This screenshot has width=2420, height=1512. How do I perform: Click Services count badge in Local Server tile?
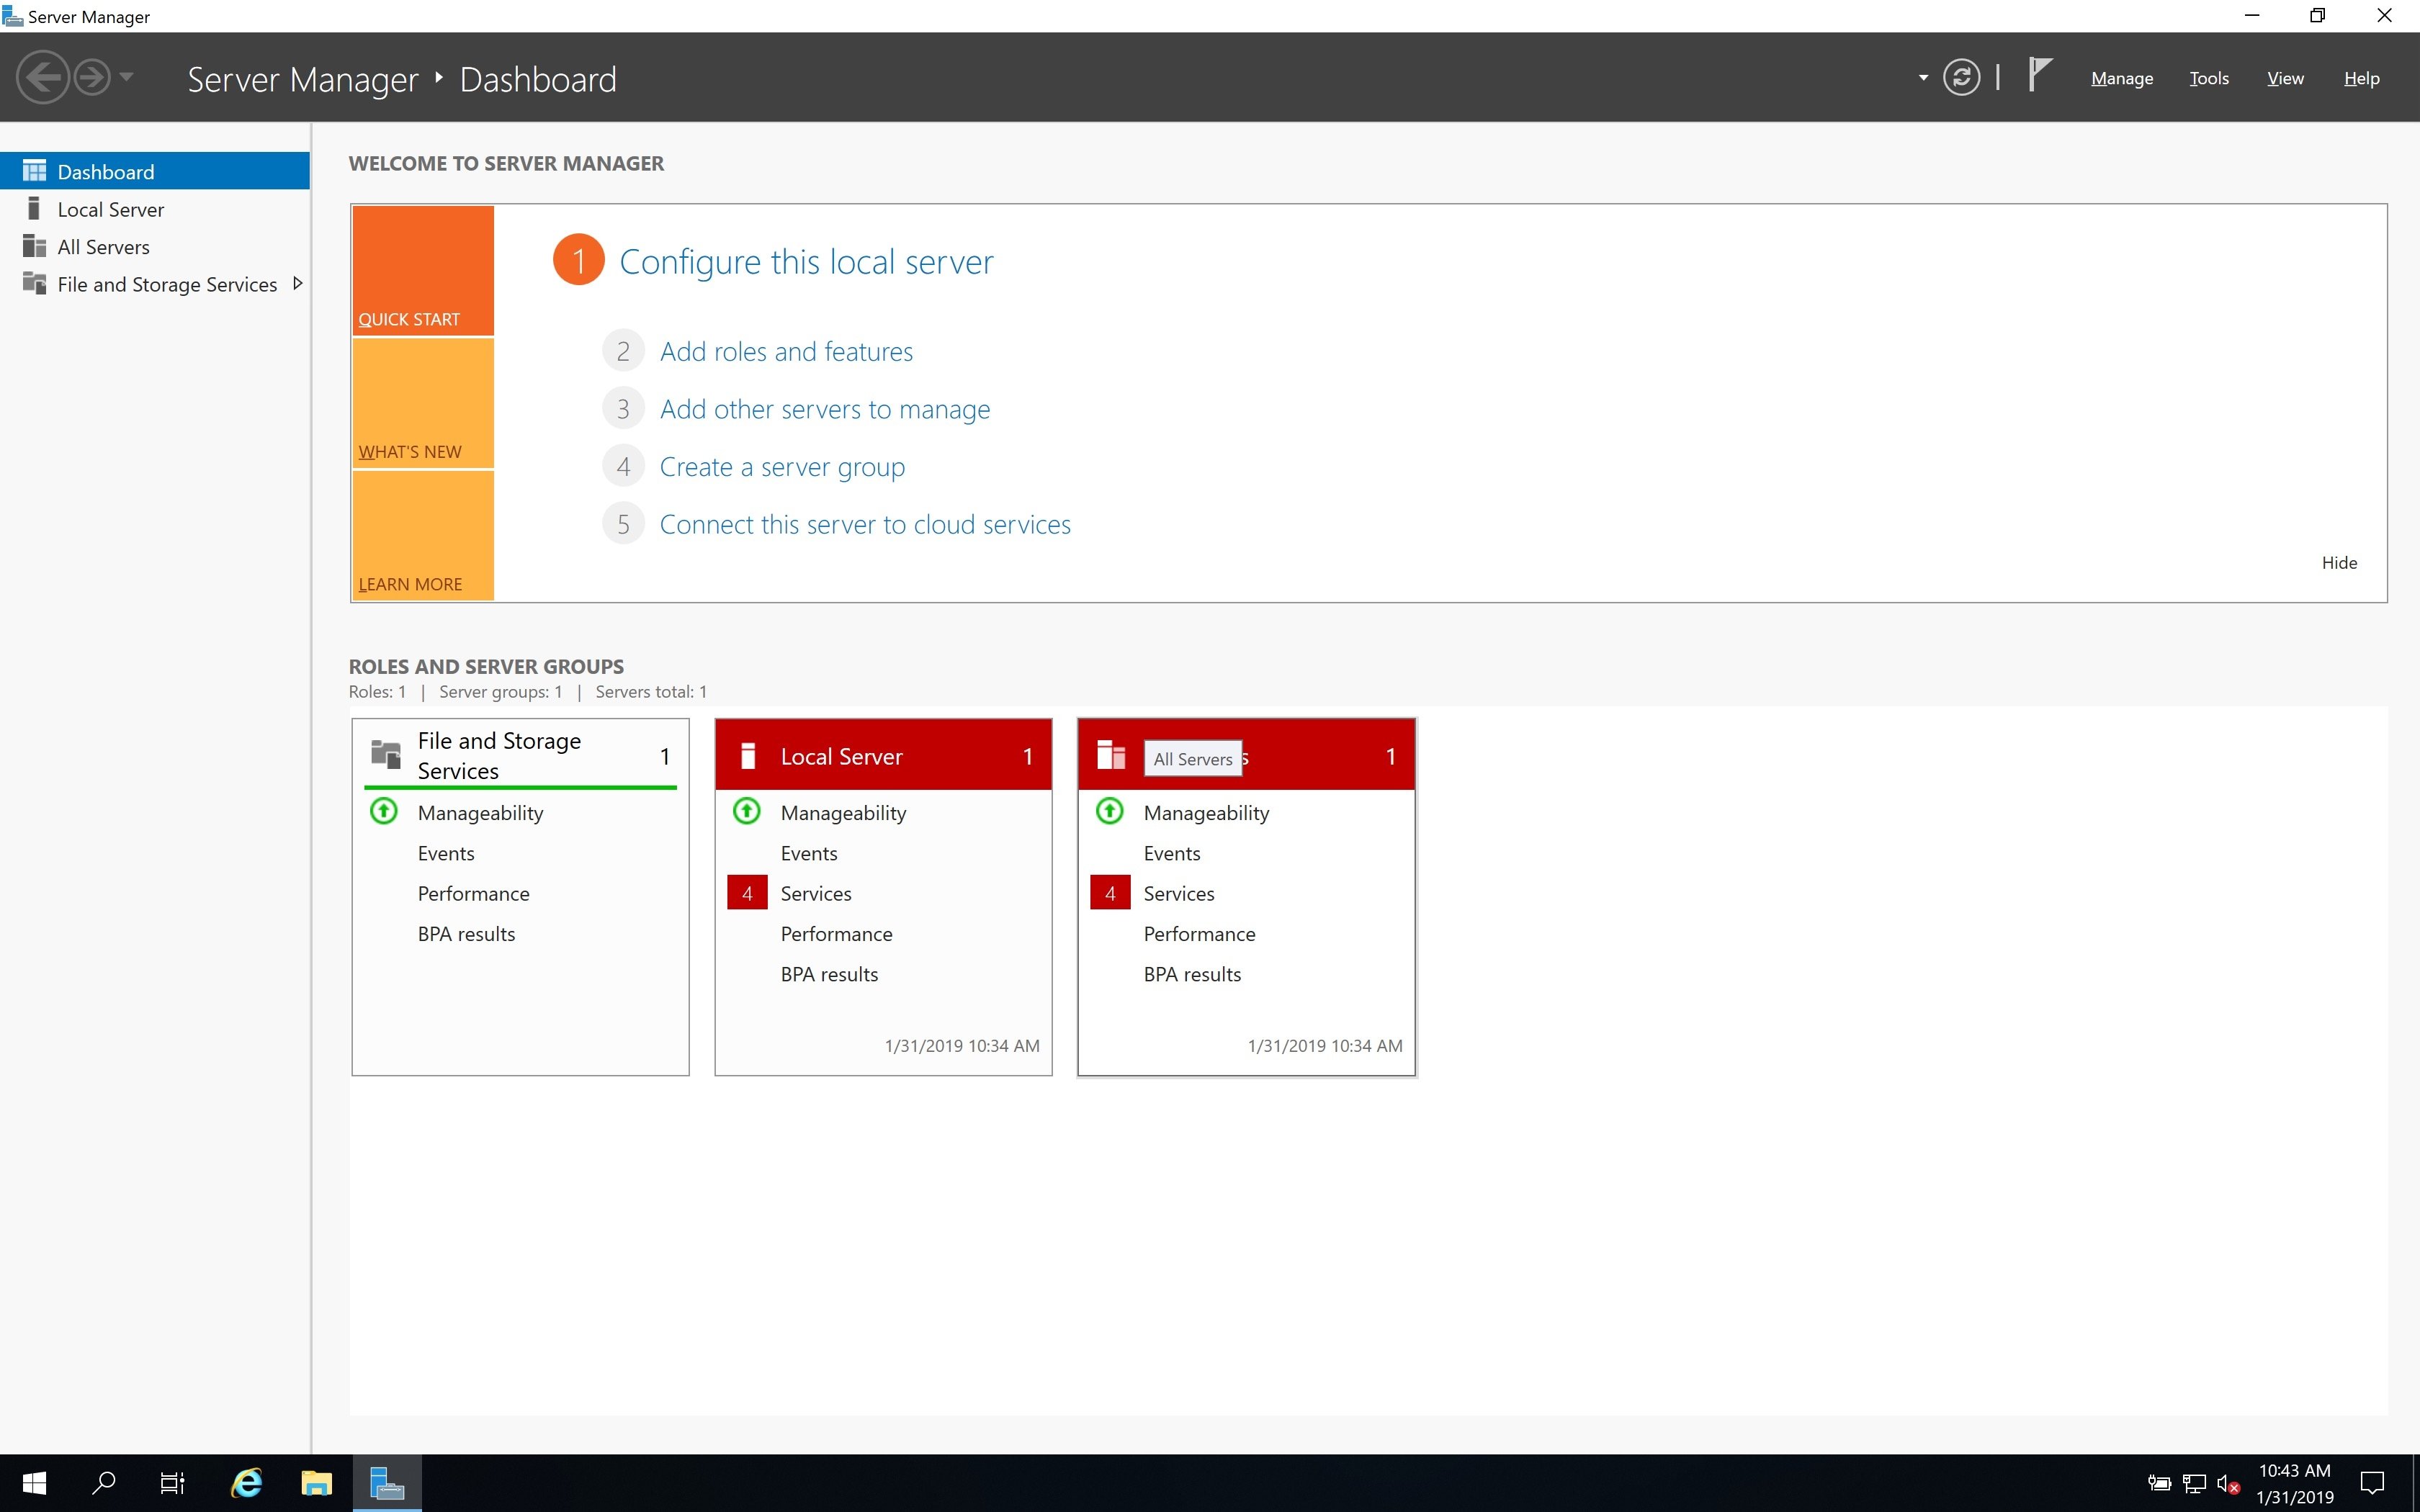(745, 892)
